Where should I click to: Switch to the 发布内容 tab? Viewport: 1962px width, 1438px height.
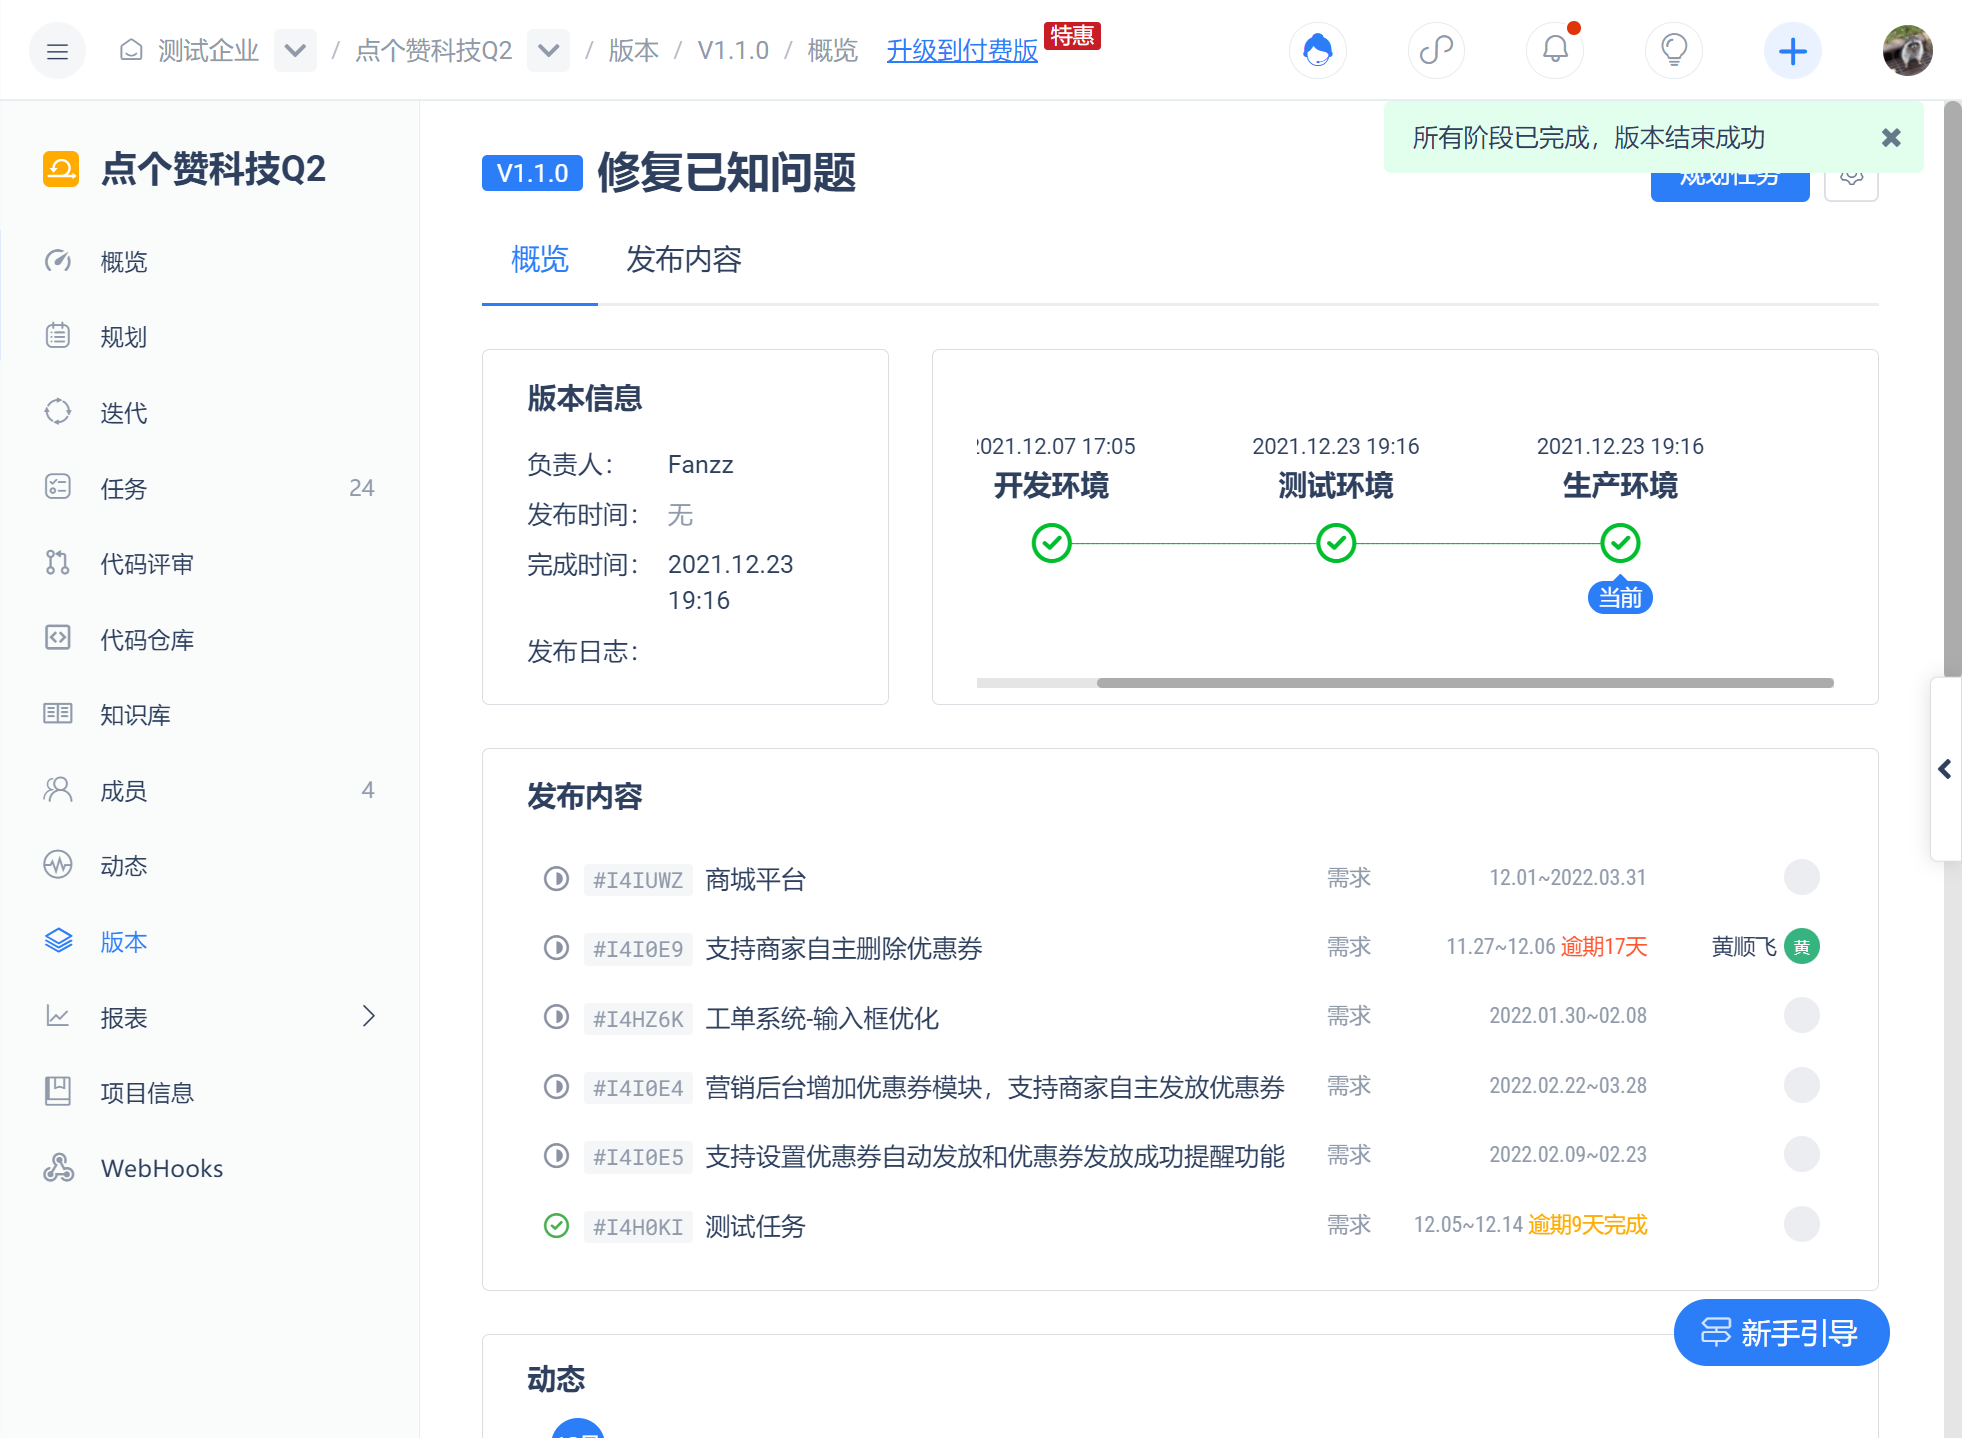[684, 260]
